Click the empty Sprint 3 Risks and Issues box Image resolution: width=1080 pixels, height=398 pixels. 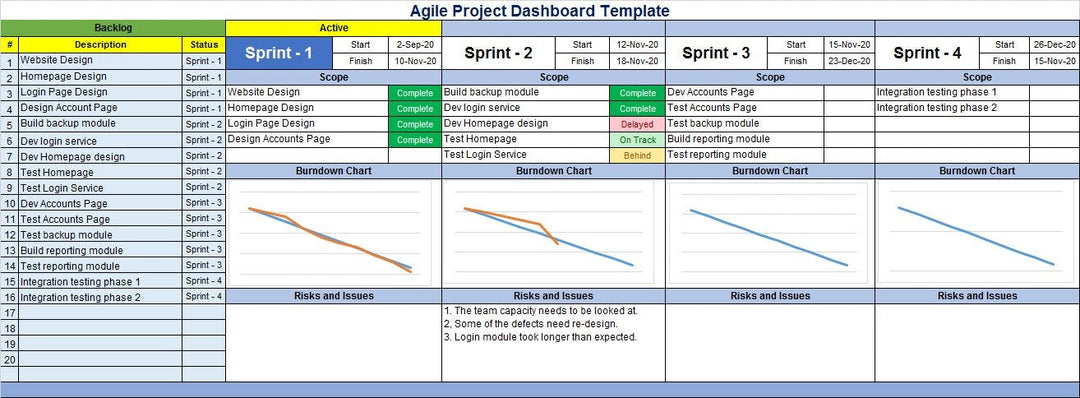click(770, 342)
